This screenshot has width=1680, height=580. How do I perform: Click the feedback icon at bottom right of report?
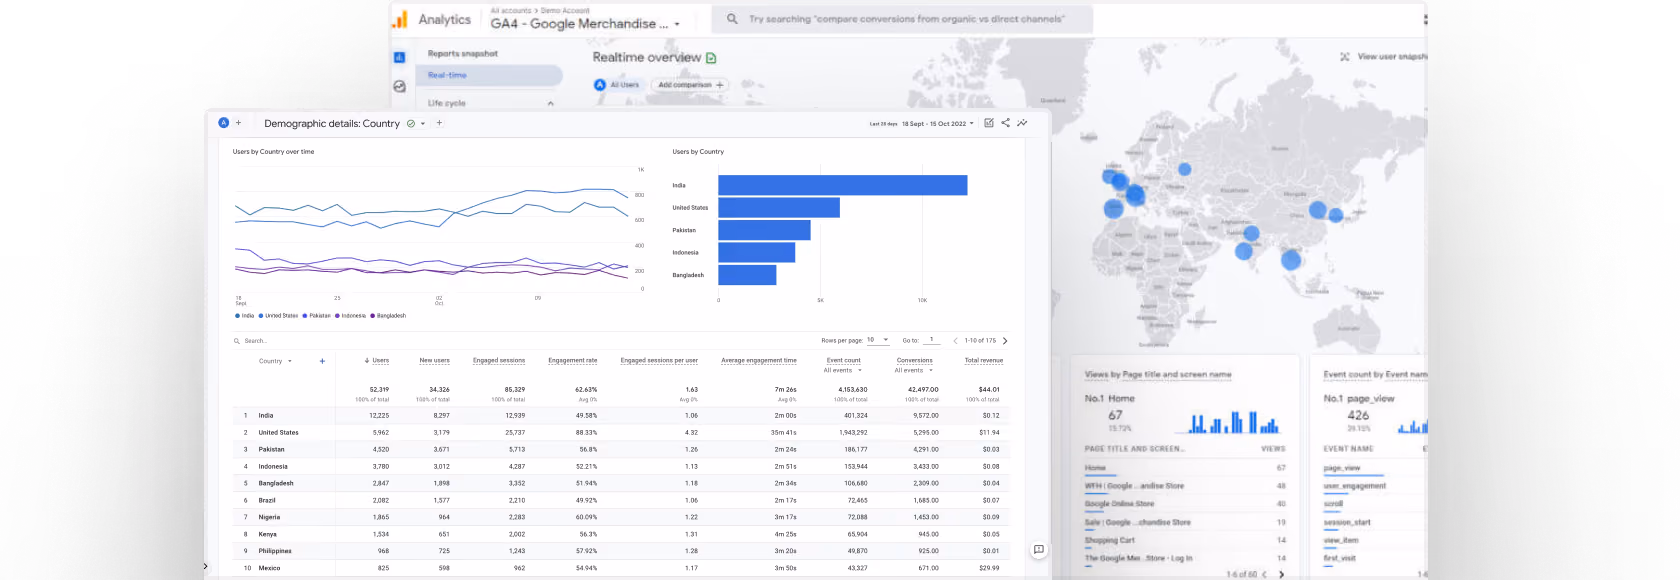click(x=1039, y=549)
